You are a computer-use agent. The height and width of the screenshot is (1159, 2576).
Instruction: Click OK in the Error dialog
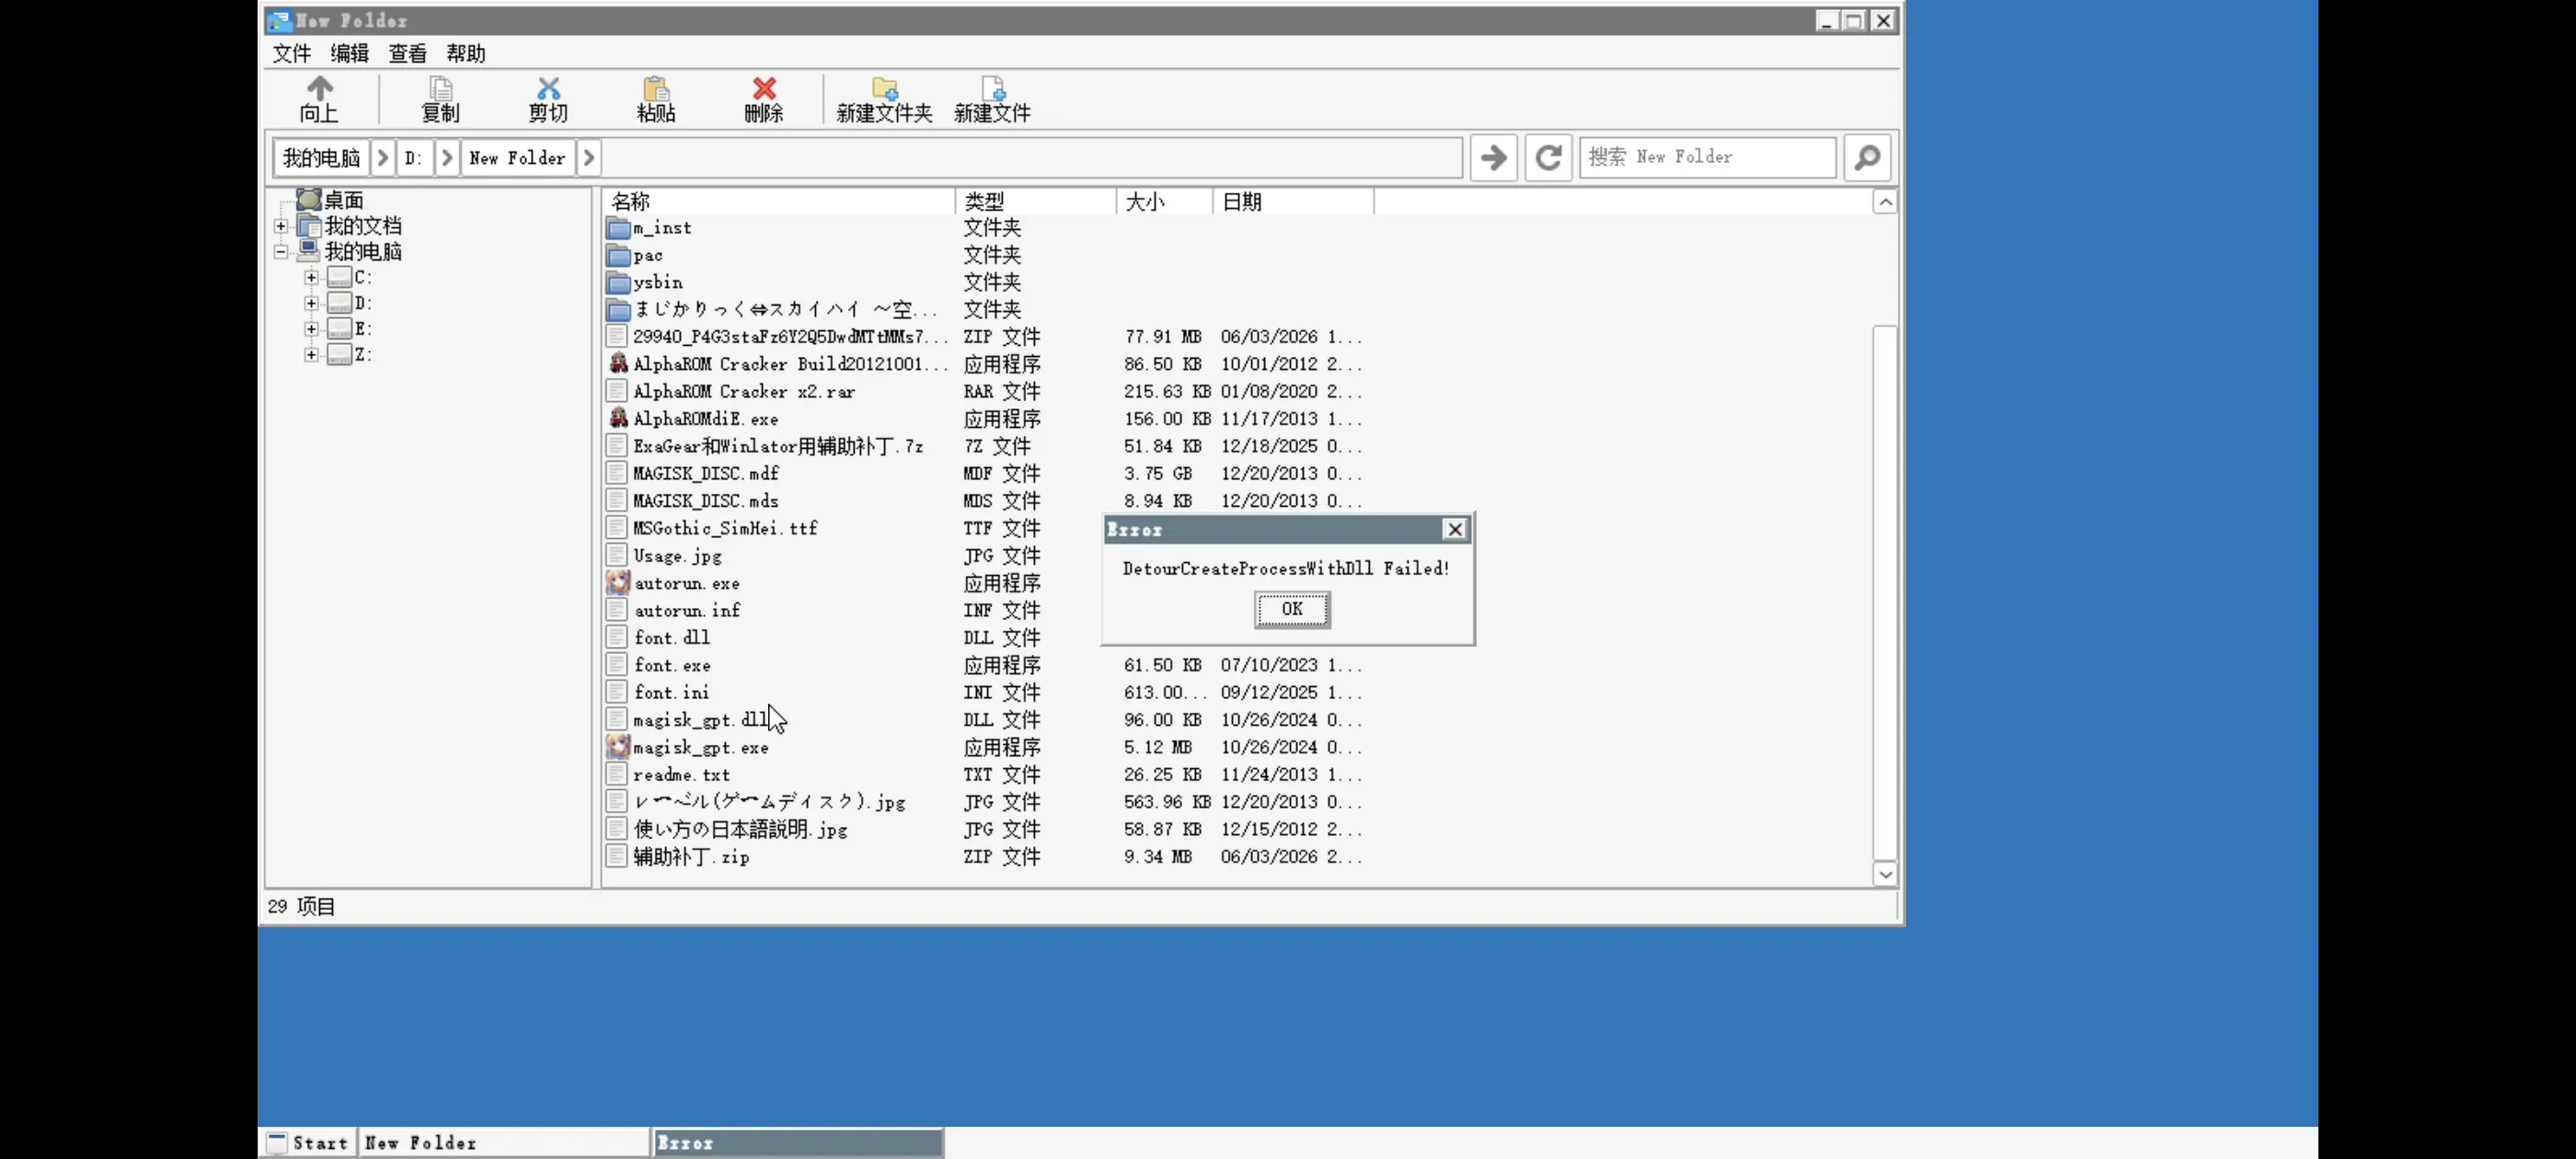1292,609
